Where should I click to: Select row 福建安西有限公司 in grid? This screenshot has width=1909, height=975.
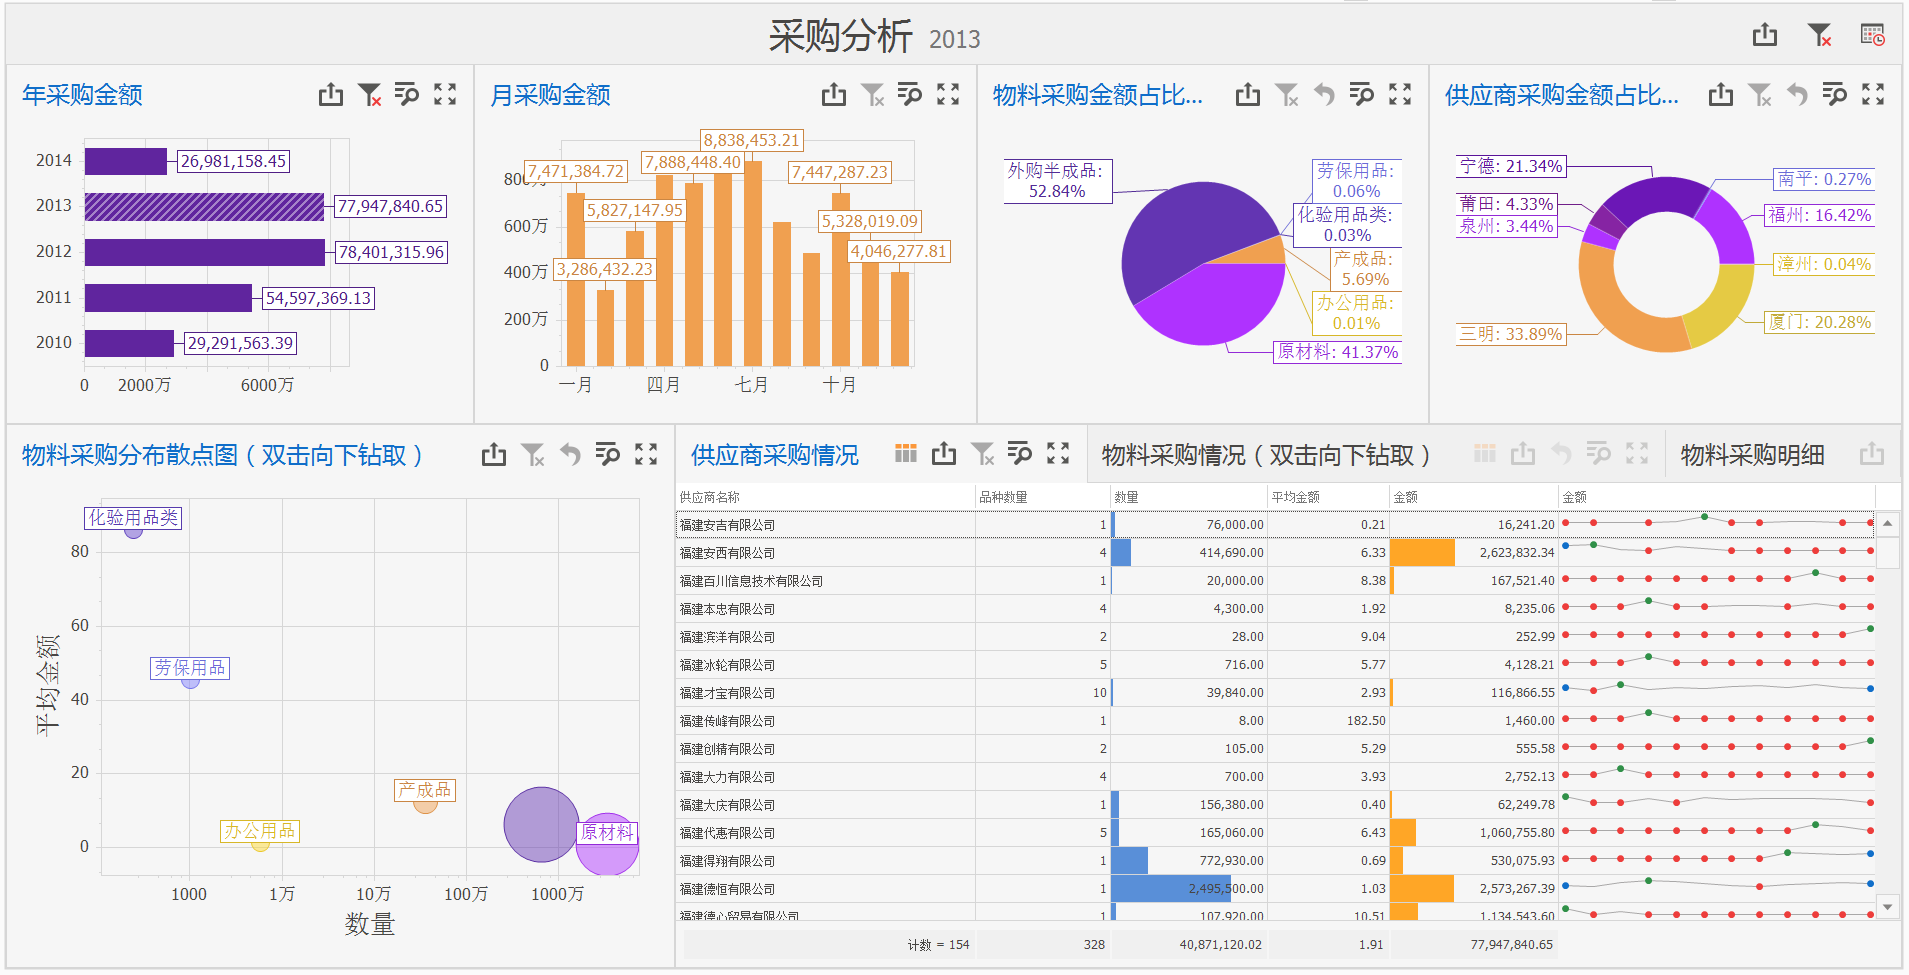[1274, 552]
